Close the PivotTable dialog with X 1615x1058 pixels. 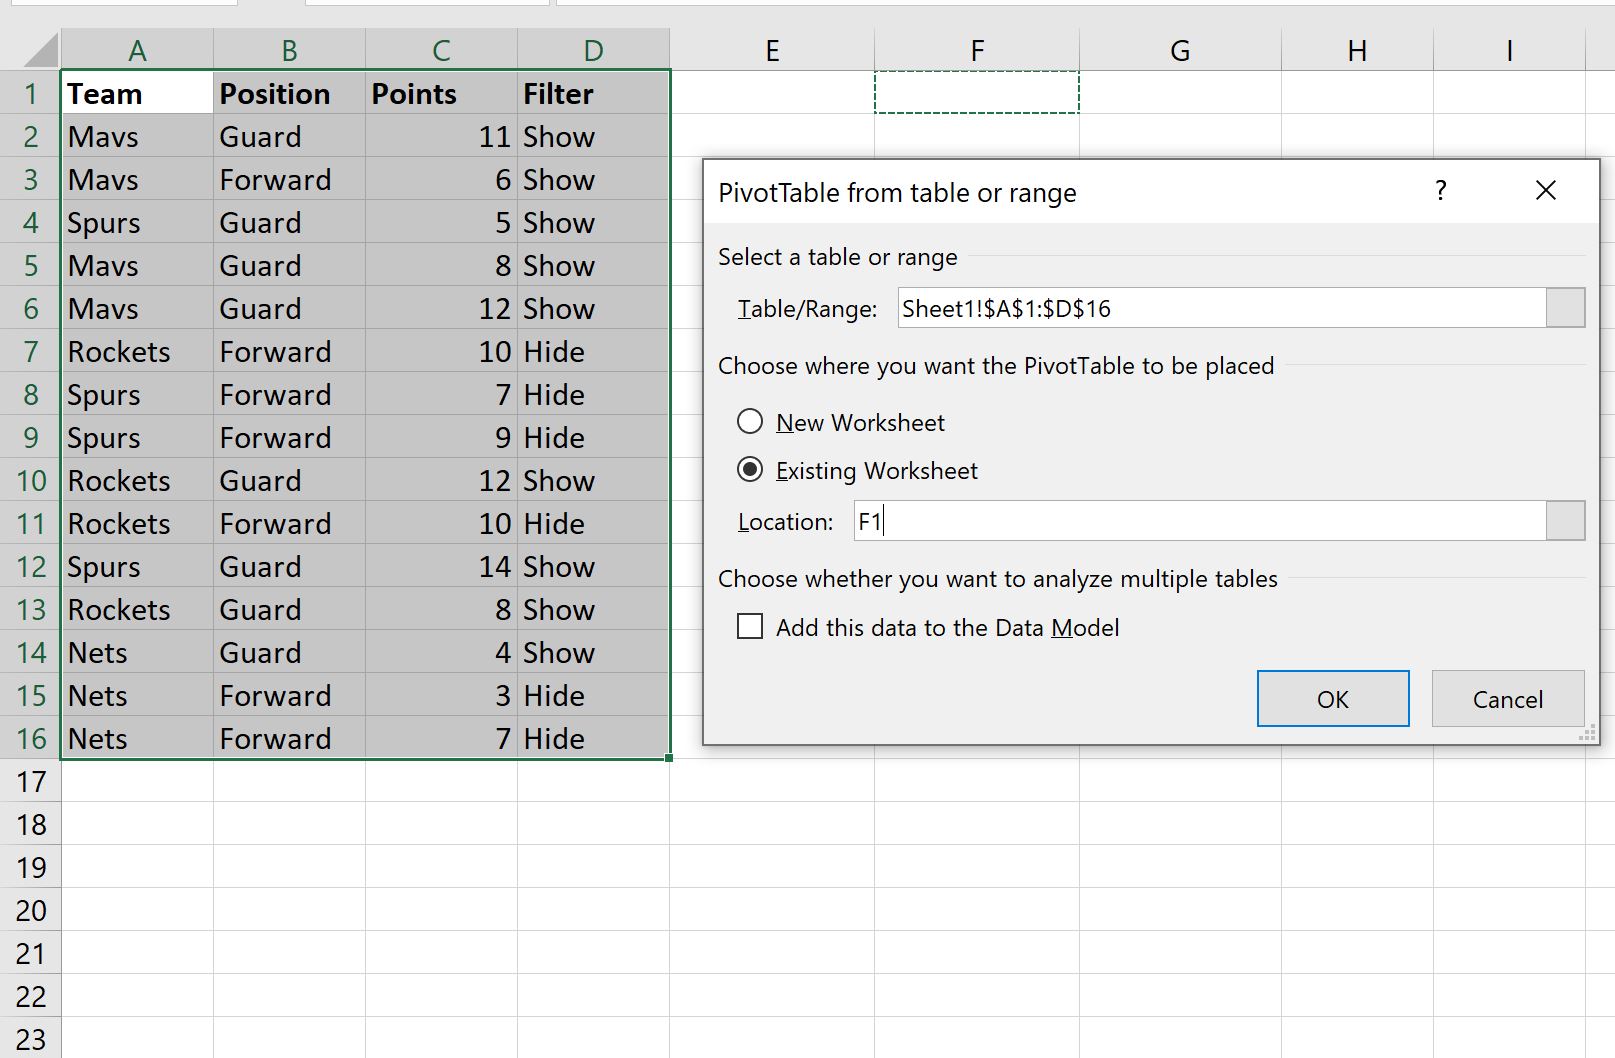click(x=1545, y=190)
